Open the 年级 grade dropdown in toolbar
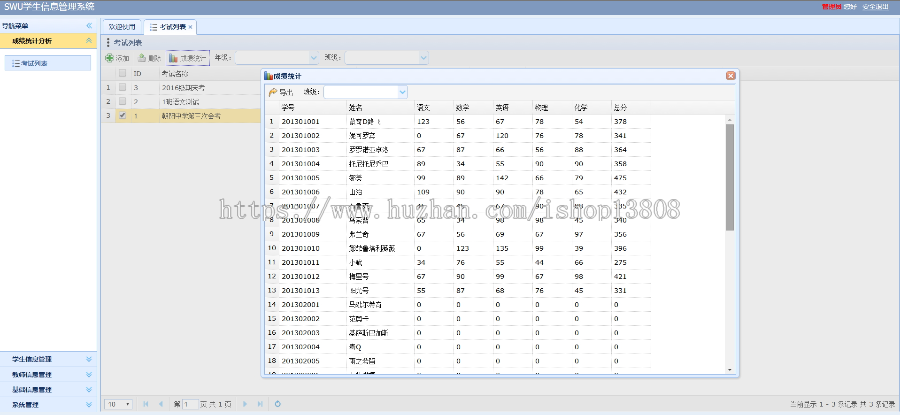Viewport: 900px width, 415px height. tap(313, 57)
